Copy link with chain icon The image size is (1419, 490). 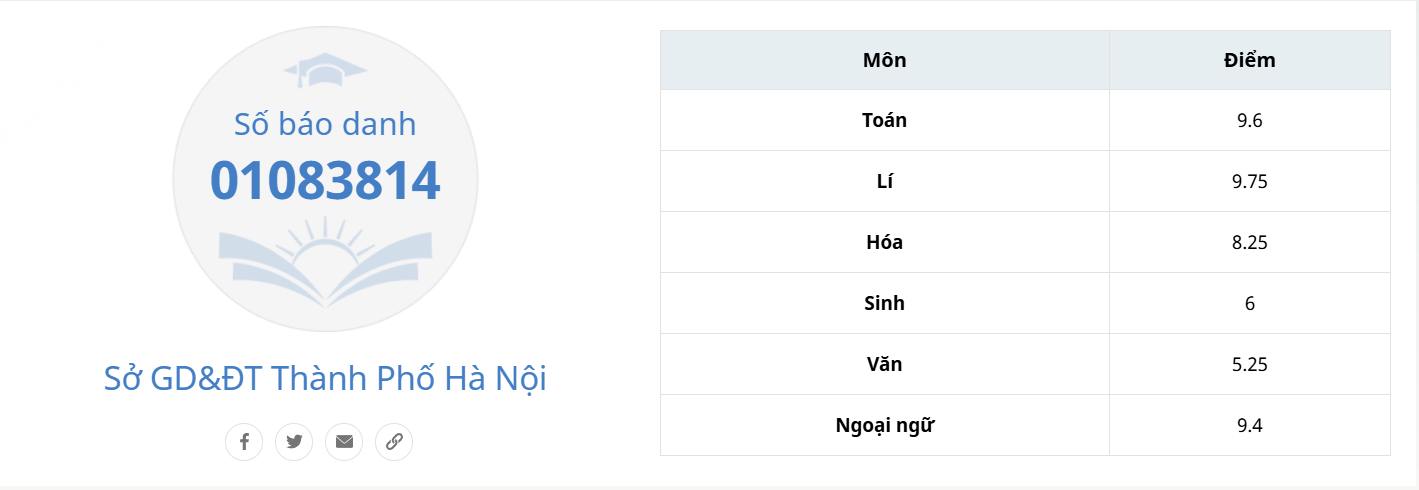(x=394, y=442)
